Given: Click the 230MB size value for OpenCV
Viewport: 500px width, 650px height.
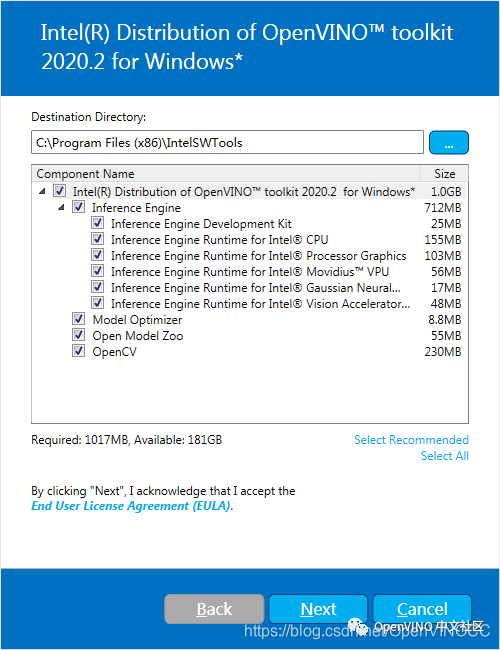Looking at the screenshot, I should point(443,352).
